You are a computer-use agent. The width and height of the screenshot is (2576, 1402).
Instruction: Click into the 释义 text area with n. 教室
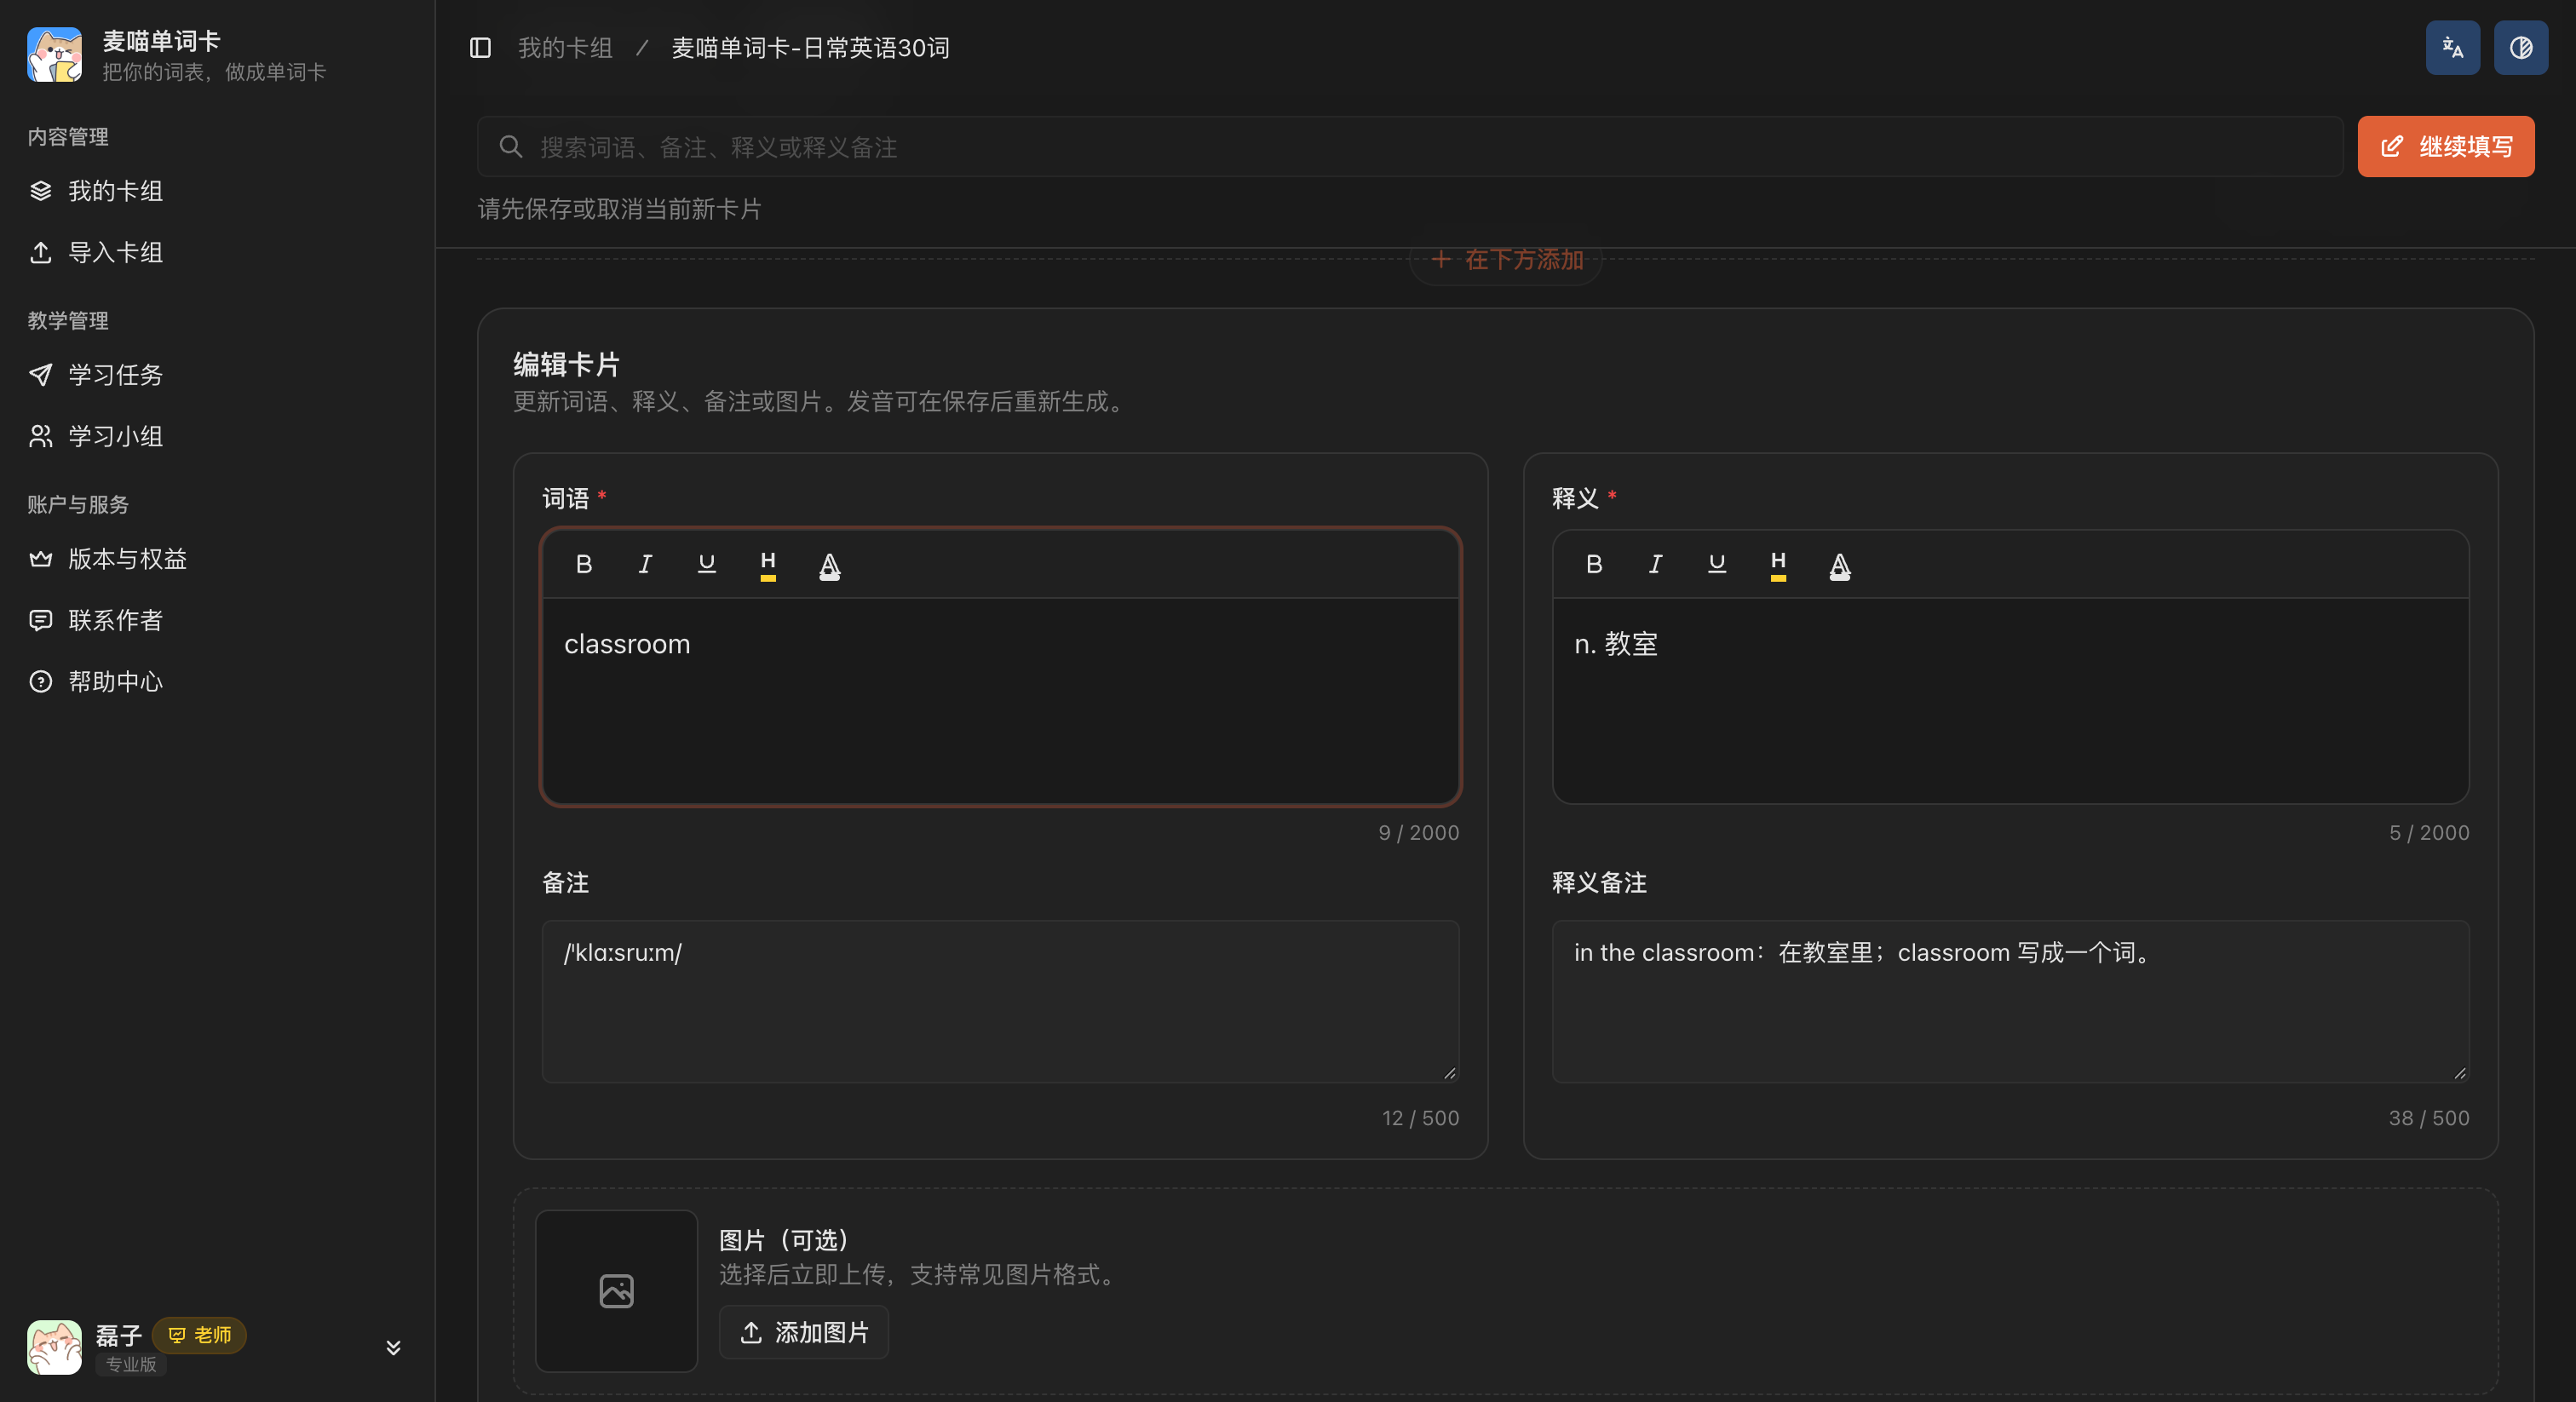pos(2010,700)
